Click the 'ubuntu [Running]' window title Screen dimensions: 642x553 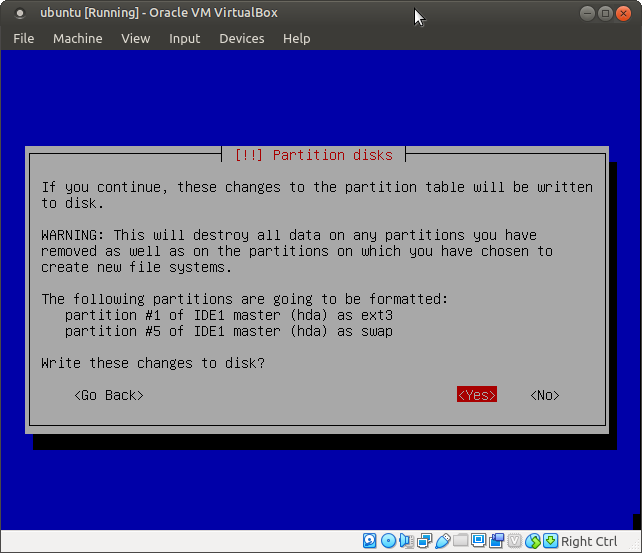pyautogui.click(x=159, y=13)
